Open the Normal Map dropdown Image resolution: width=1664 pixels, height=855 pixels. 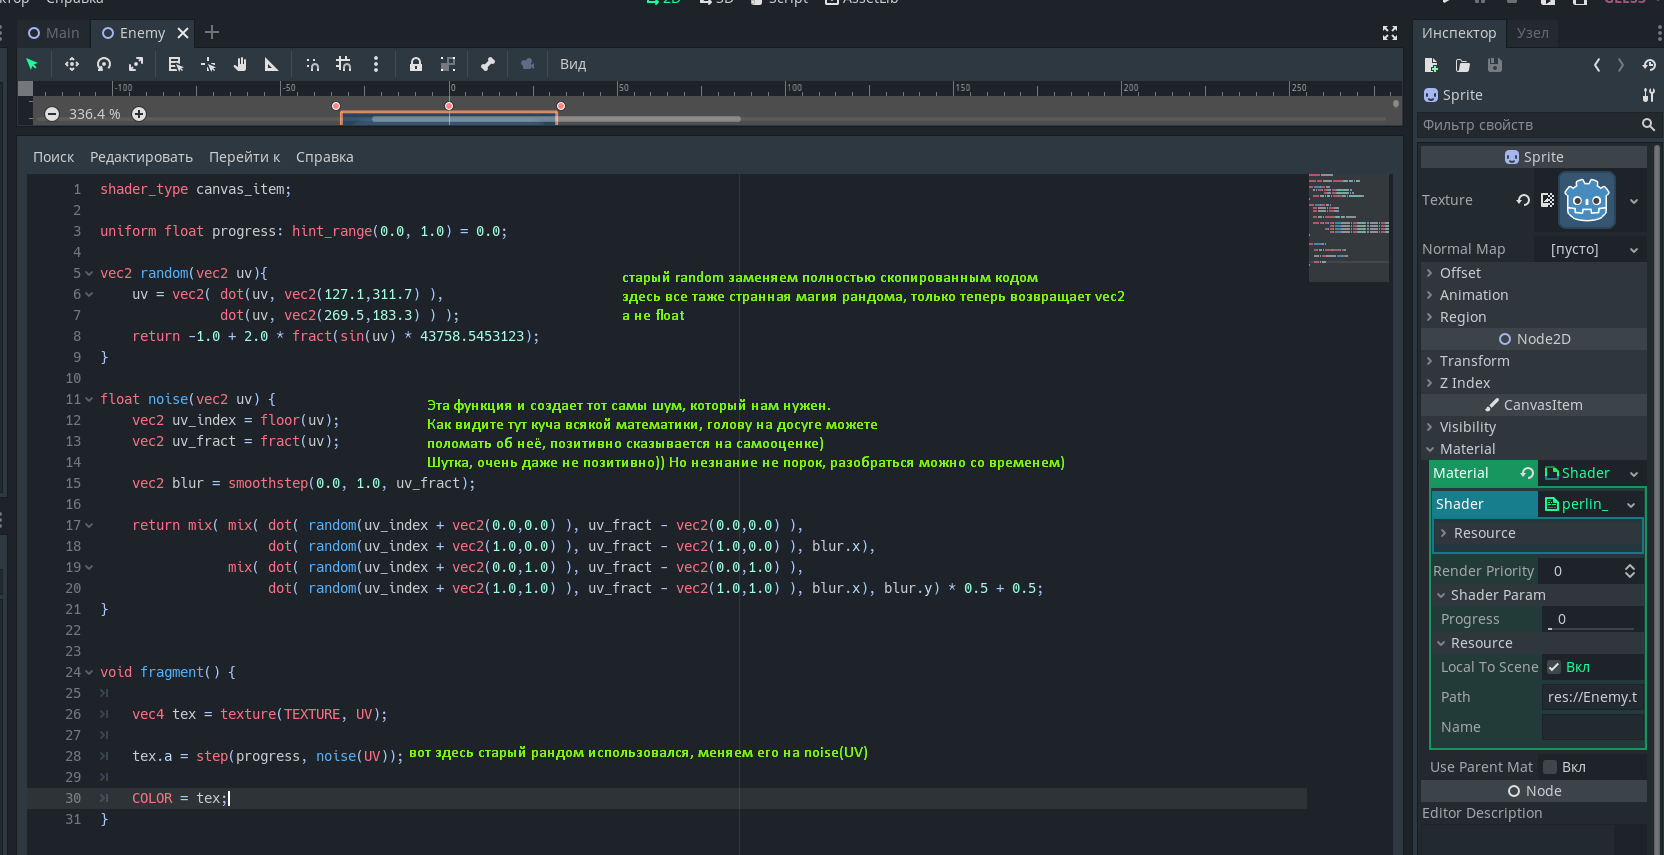click(x=1594, y=249)
